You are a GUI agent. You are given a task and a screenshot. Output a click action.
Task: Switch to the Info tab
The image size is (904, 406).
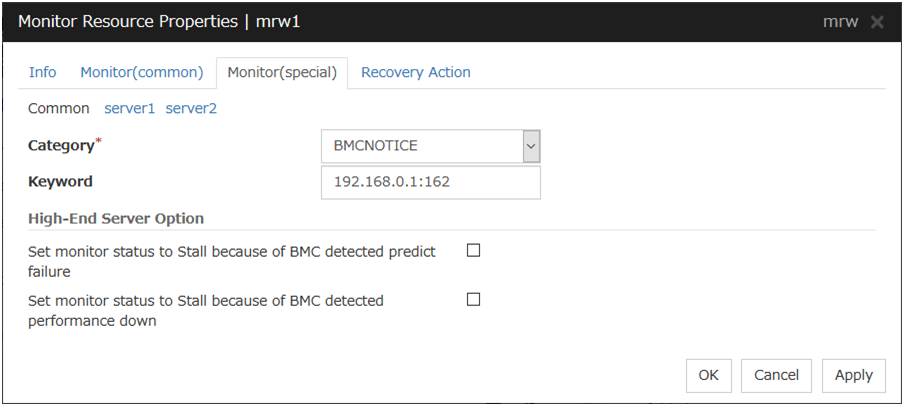[43, 72]
